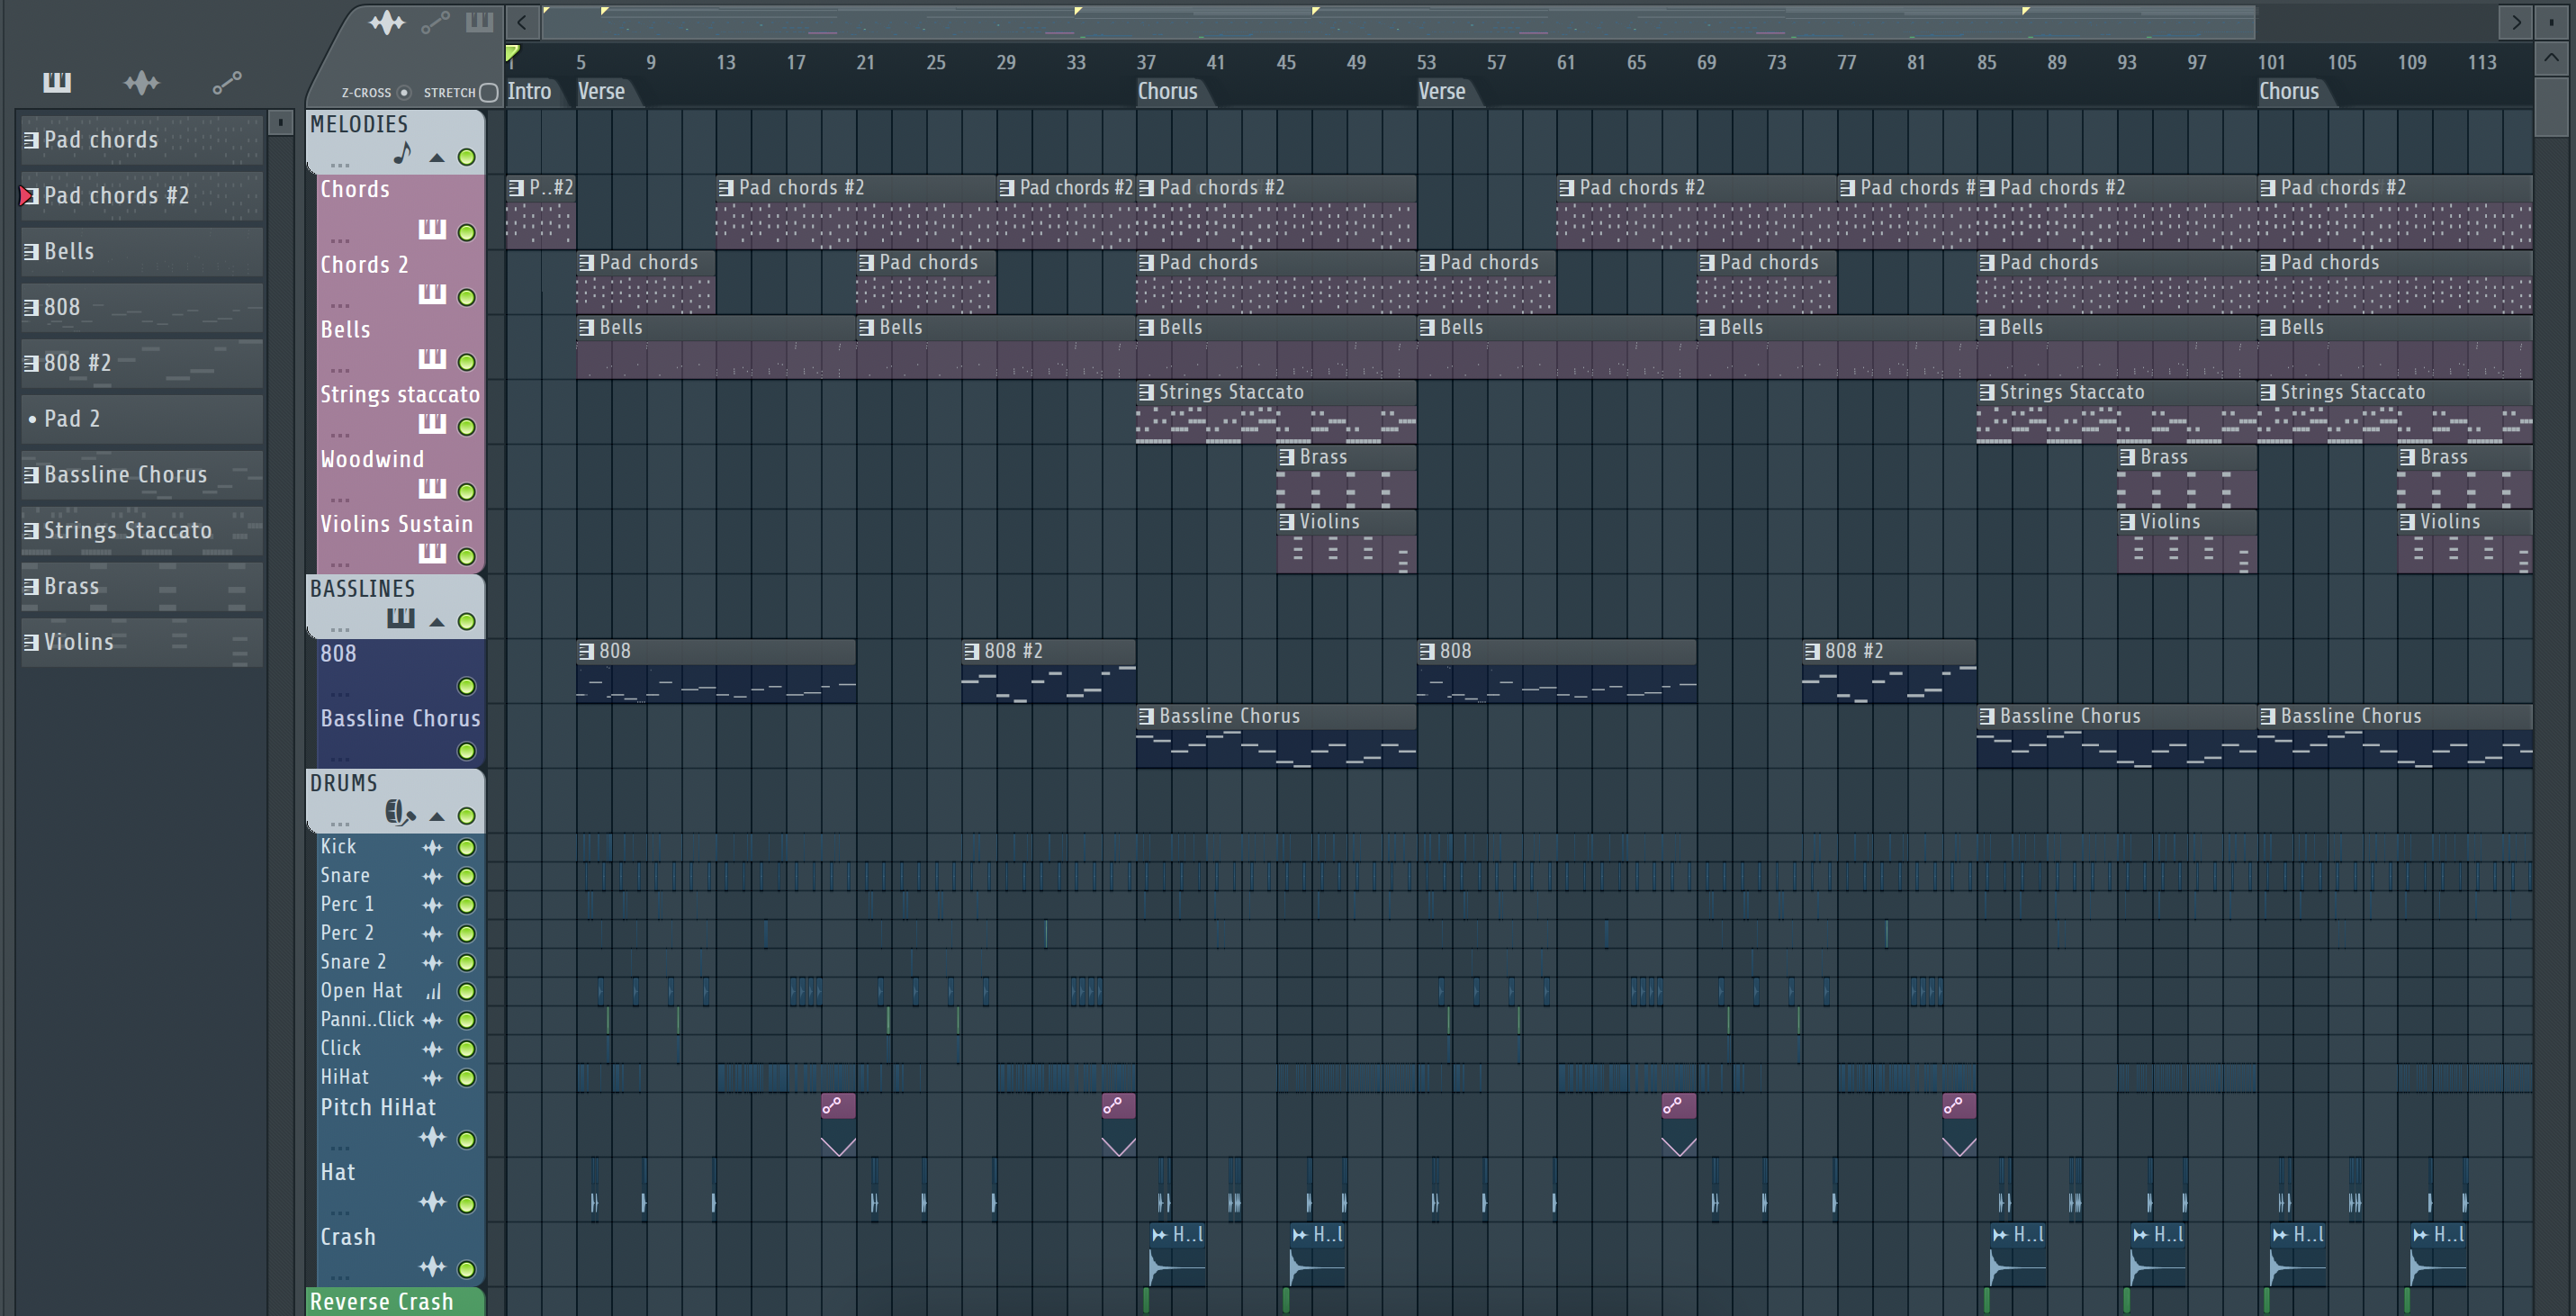The height and width of the screenshot is (1316, 2576).
Task: Mute the Chords track
Action: pyautogui.click(x=466, y=232)
